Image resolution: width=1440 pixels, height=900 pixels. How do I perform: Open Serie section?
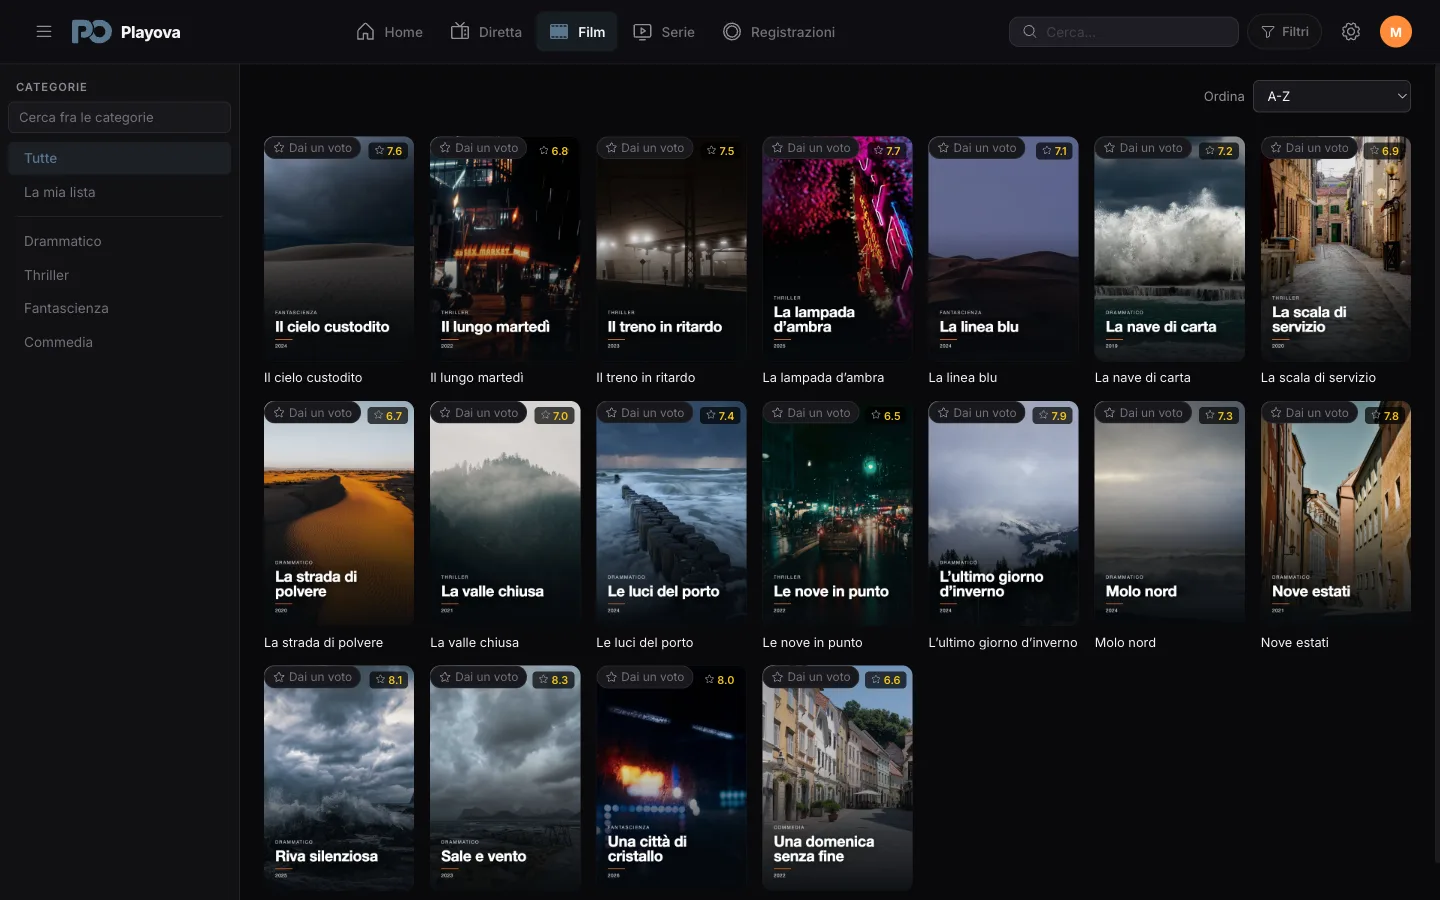(664, 32)
